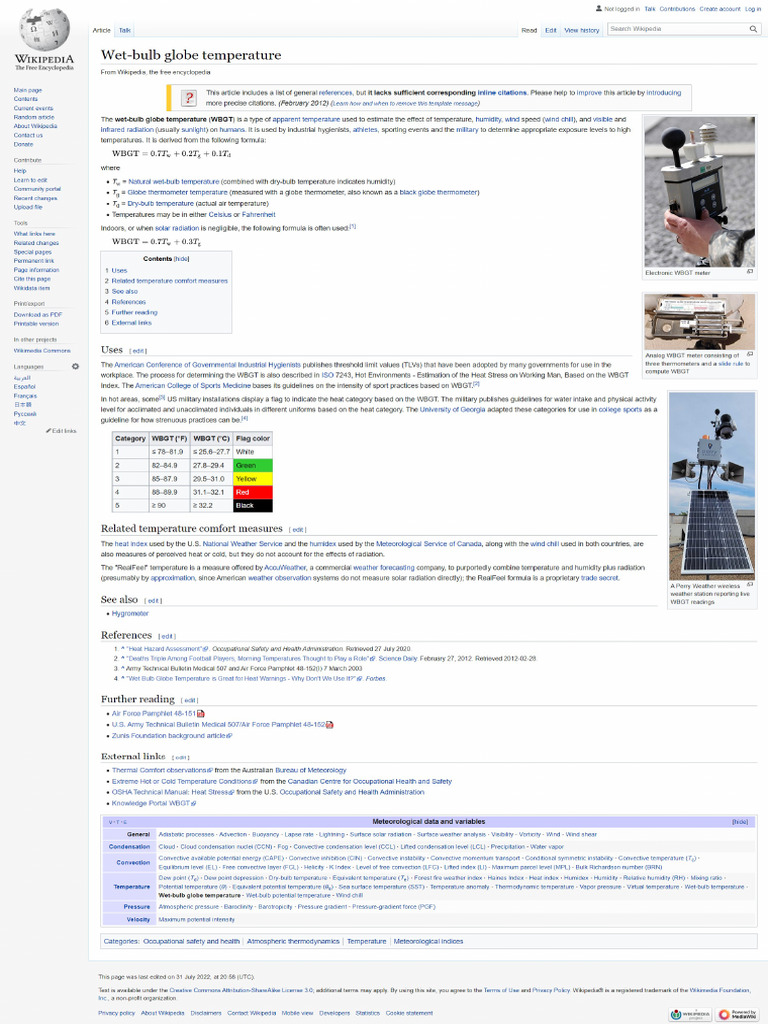Viewport: 768px width, 1024px height.
Task: Jump to Uses in contents
Action: click(119, 270)
